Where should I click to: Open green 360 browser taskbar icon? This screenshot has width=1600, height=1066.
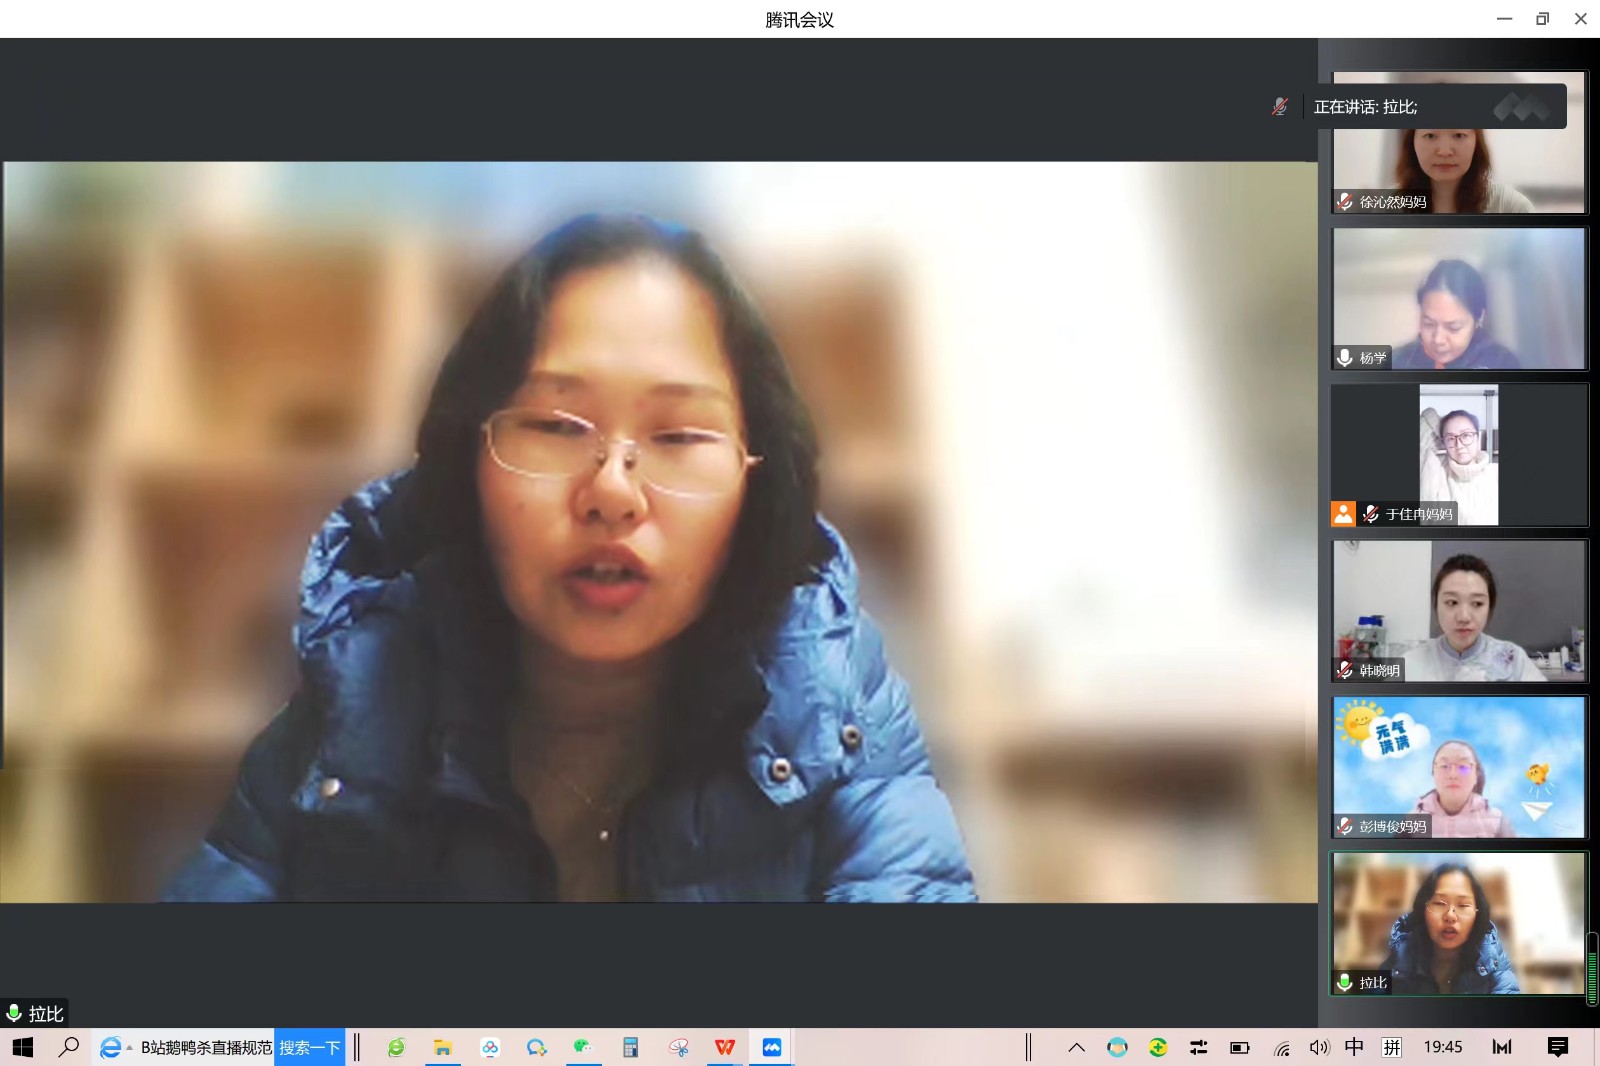point(396,1047)
